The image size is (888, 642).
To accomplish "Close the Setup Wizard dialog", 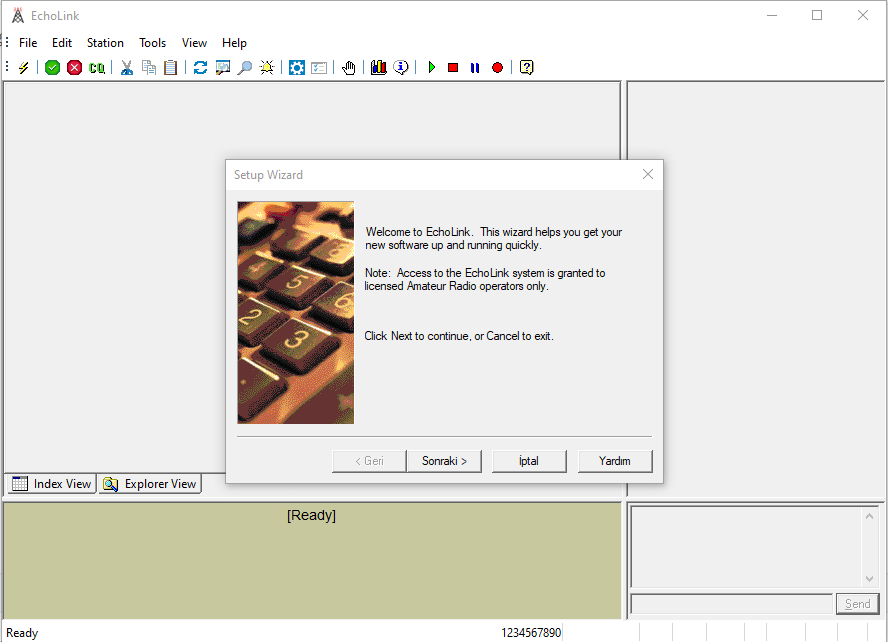I will click(647, 174).
